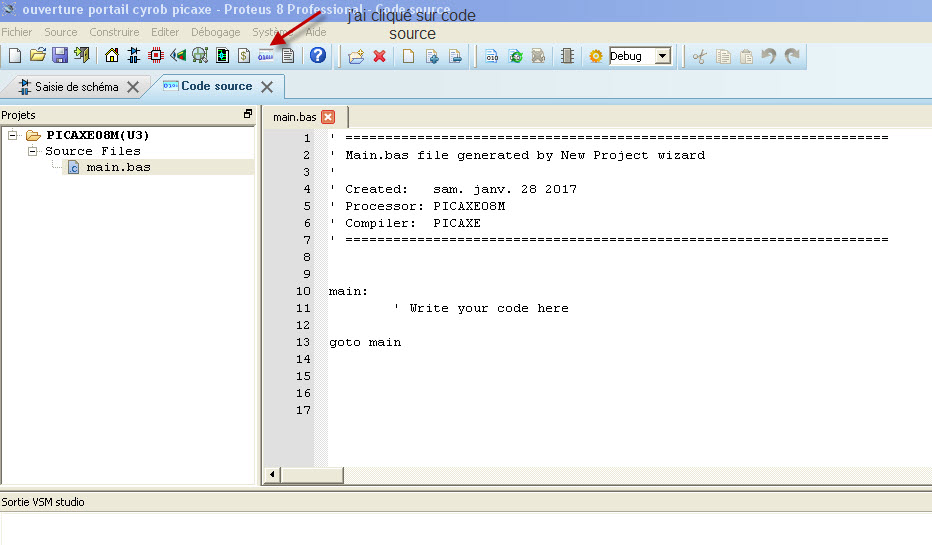Click the 'main:' label in code
The image size is (932, 545).
click(348, 291)
